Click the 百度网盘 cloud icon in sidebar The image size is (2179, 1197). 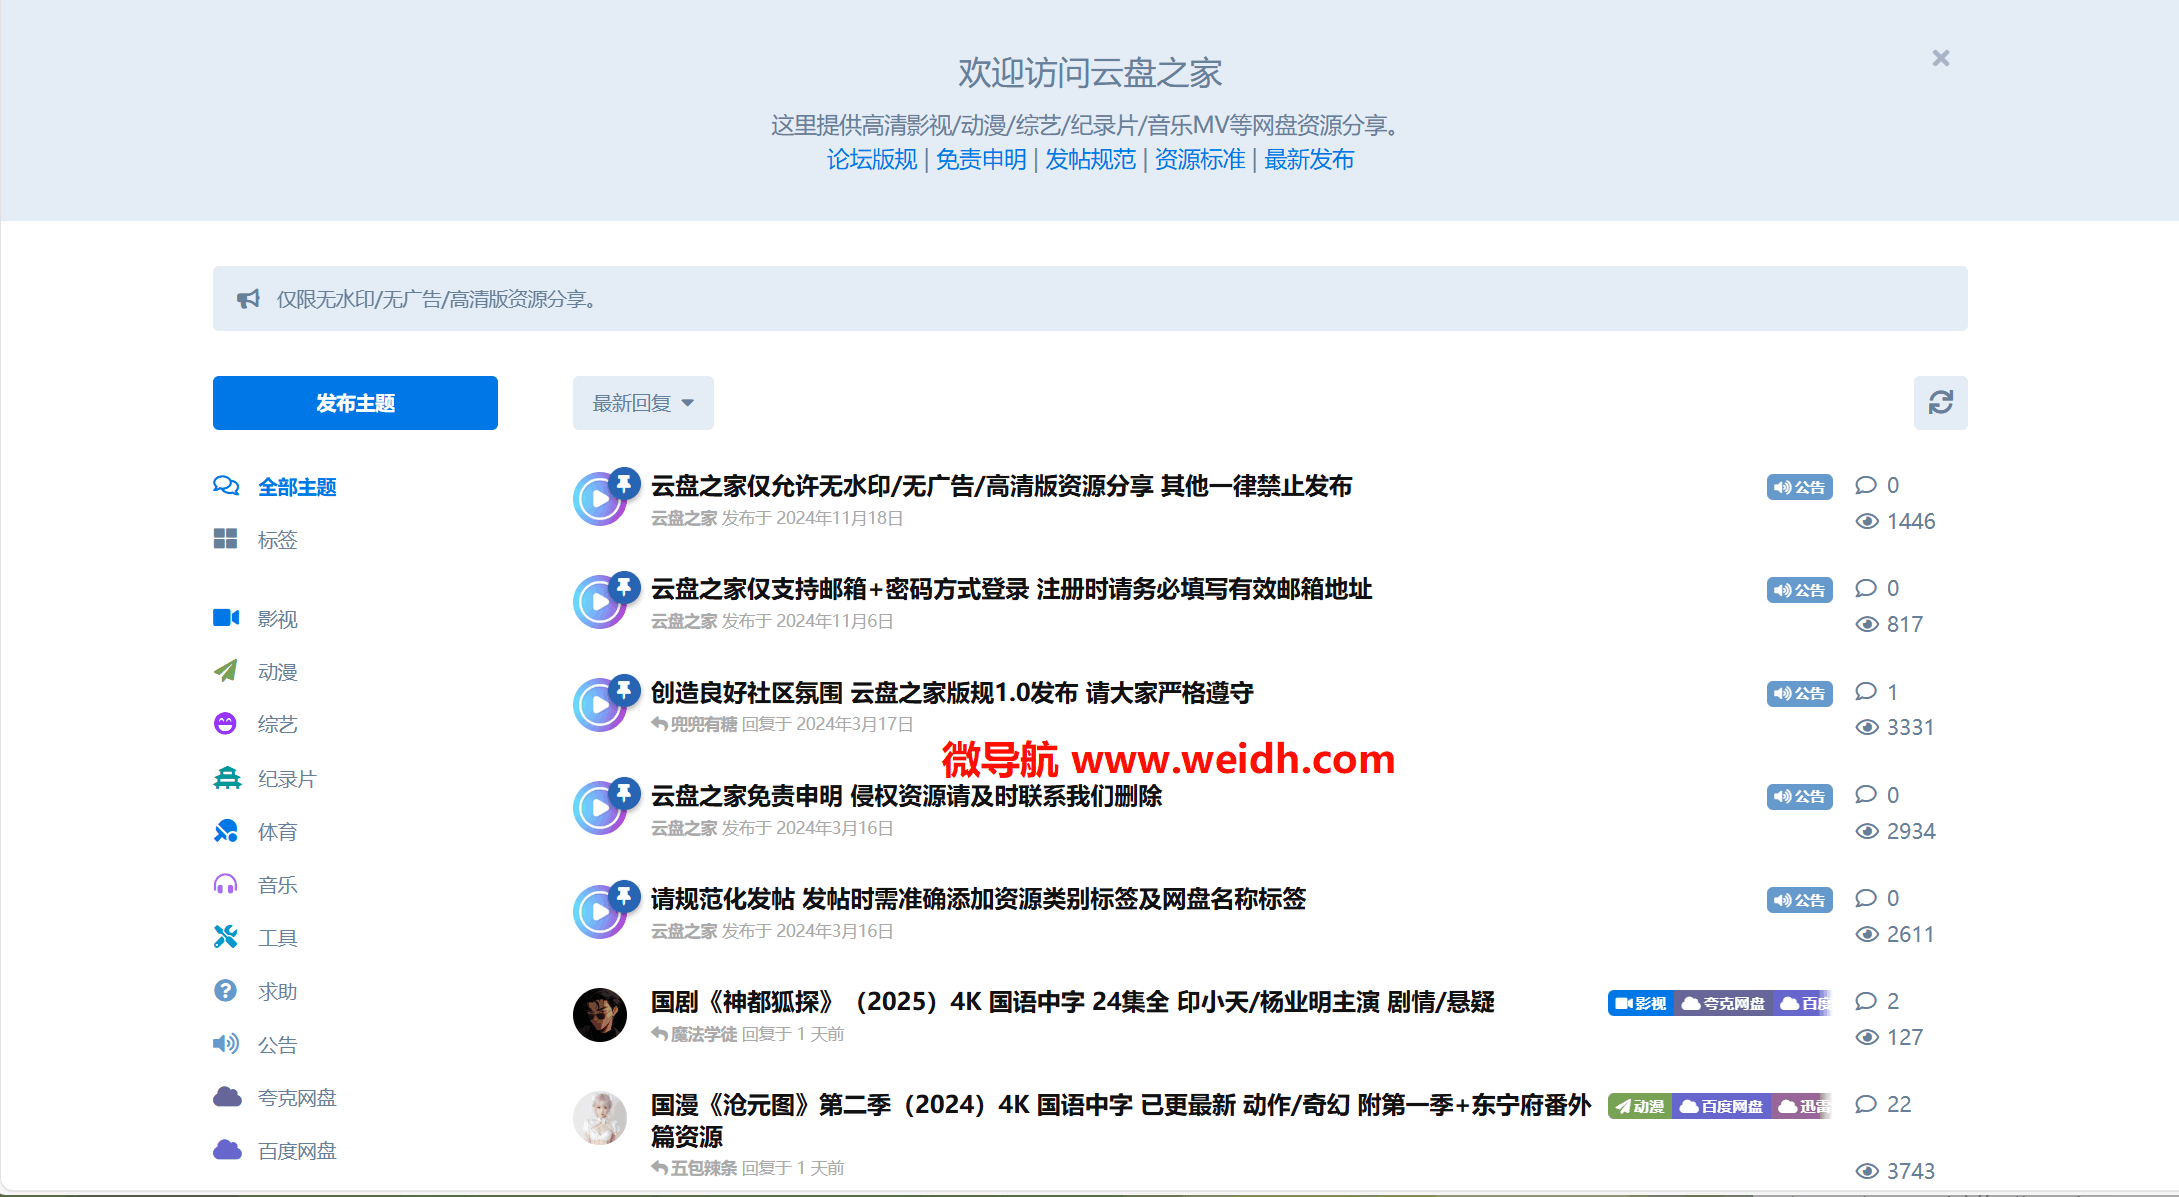(227, 1150)
